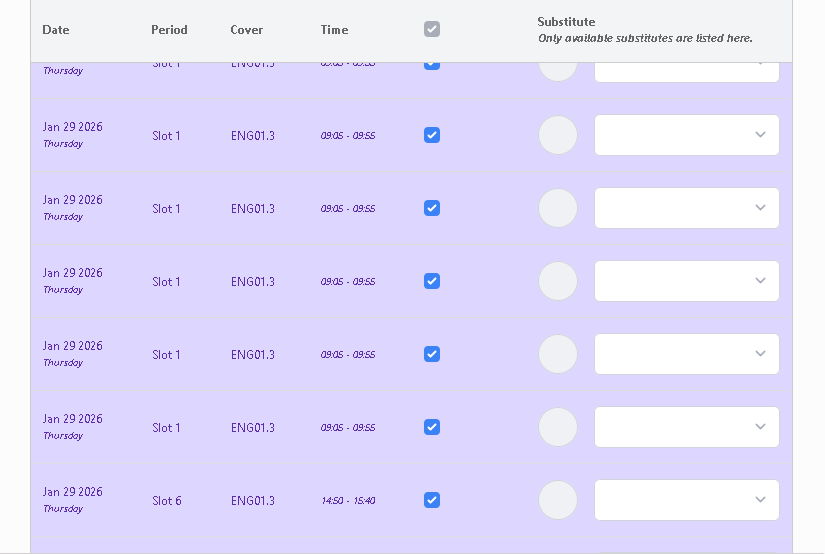Viewport: 825px width, 554px height.
Task: Uncheck the Slot 6 row checkbox
Action: [432, 500]
